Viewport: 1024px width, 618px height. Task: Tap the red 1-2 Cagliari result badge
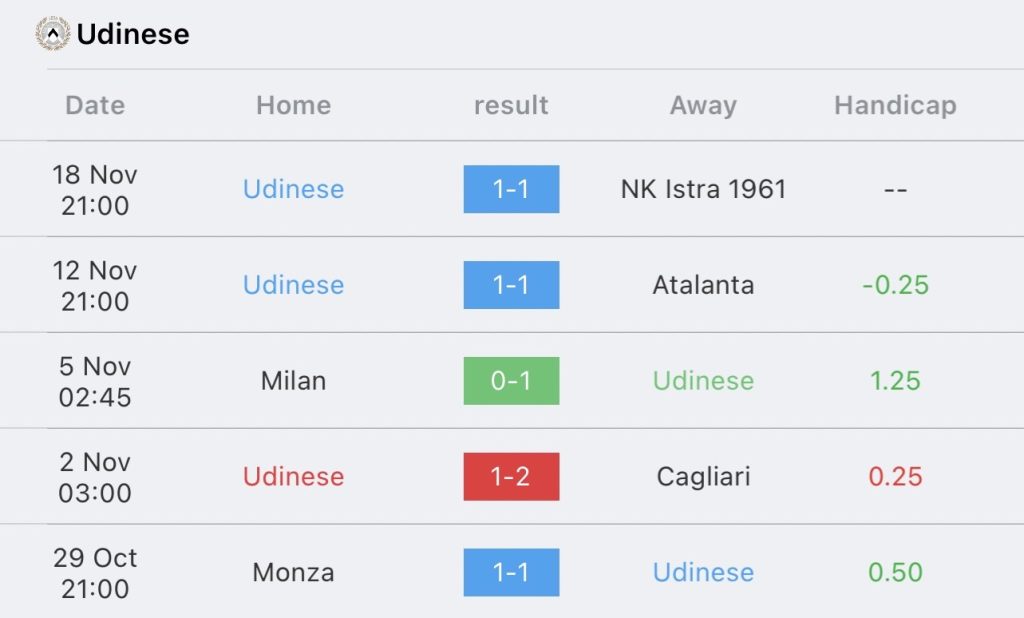coord(511,476)
